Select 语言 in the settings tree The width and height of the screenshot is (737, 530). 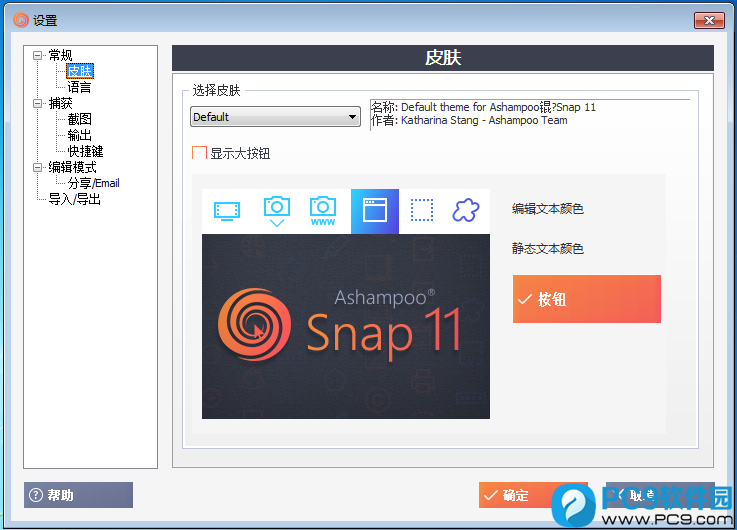(79, 87)
